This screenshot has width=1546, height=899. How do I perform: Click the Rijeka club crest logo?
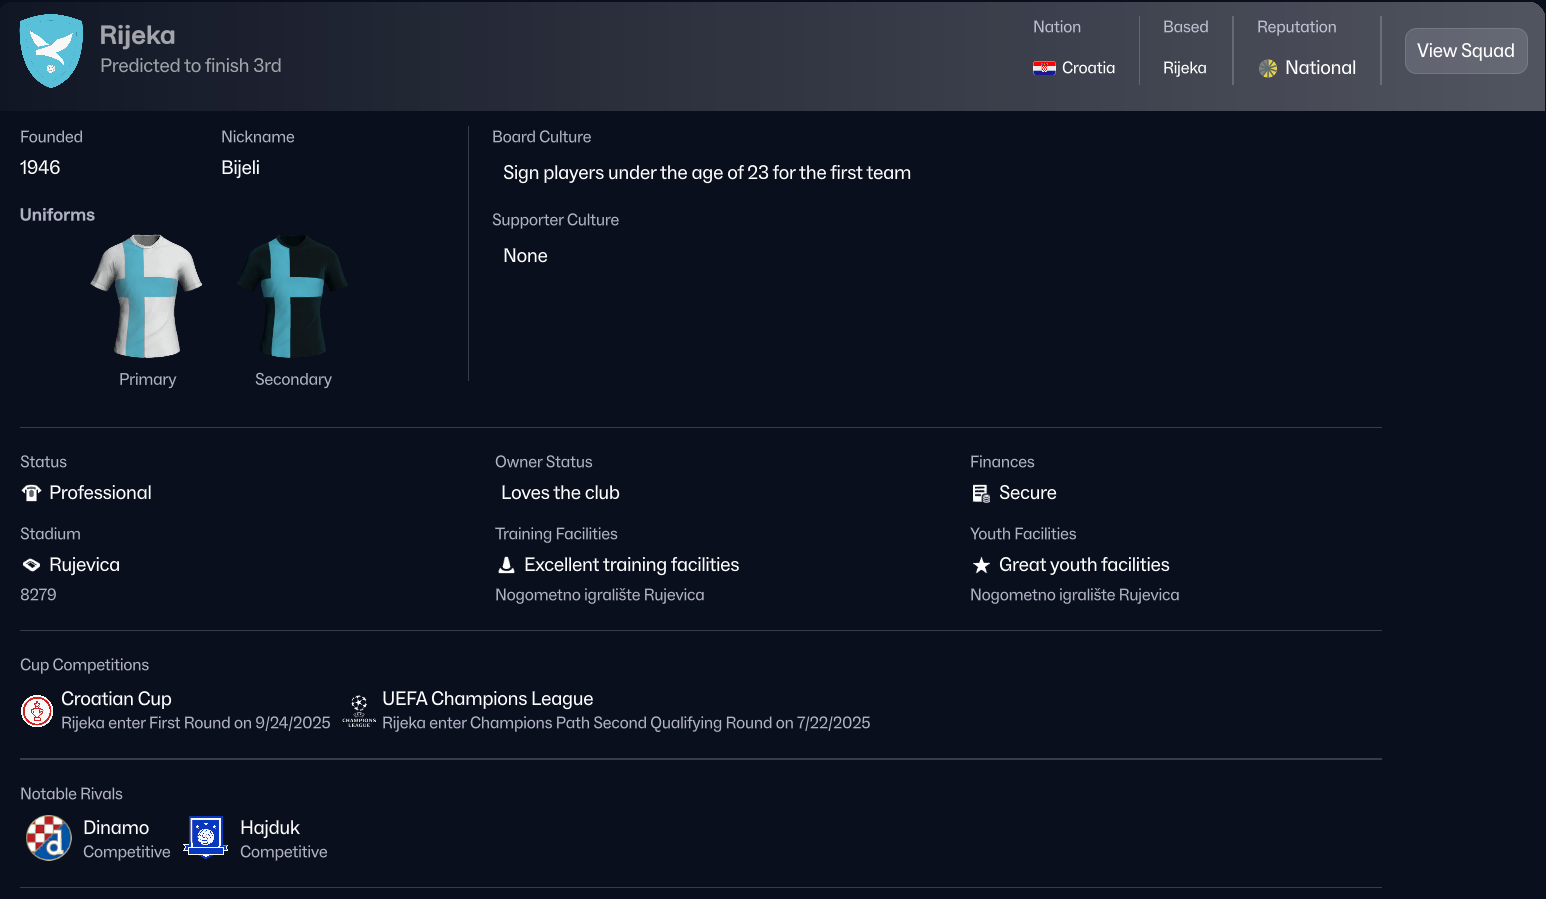pyautogui.click(x=51, y=51)
